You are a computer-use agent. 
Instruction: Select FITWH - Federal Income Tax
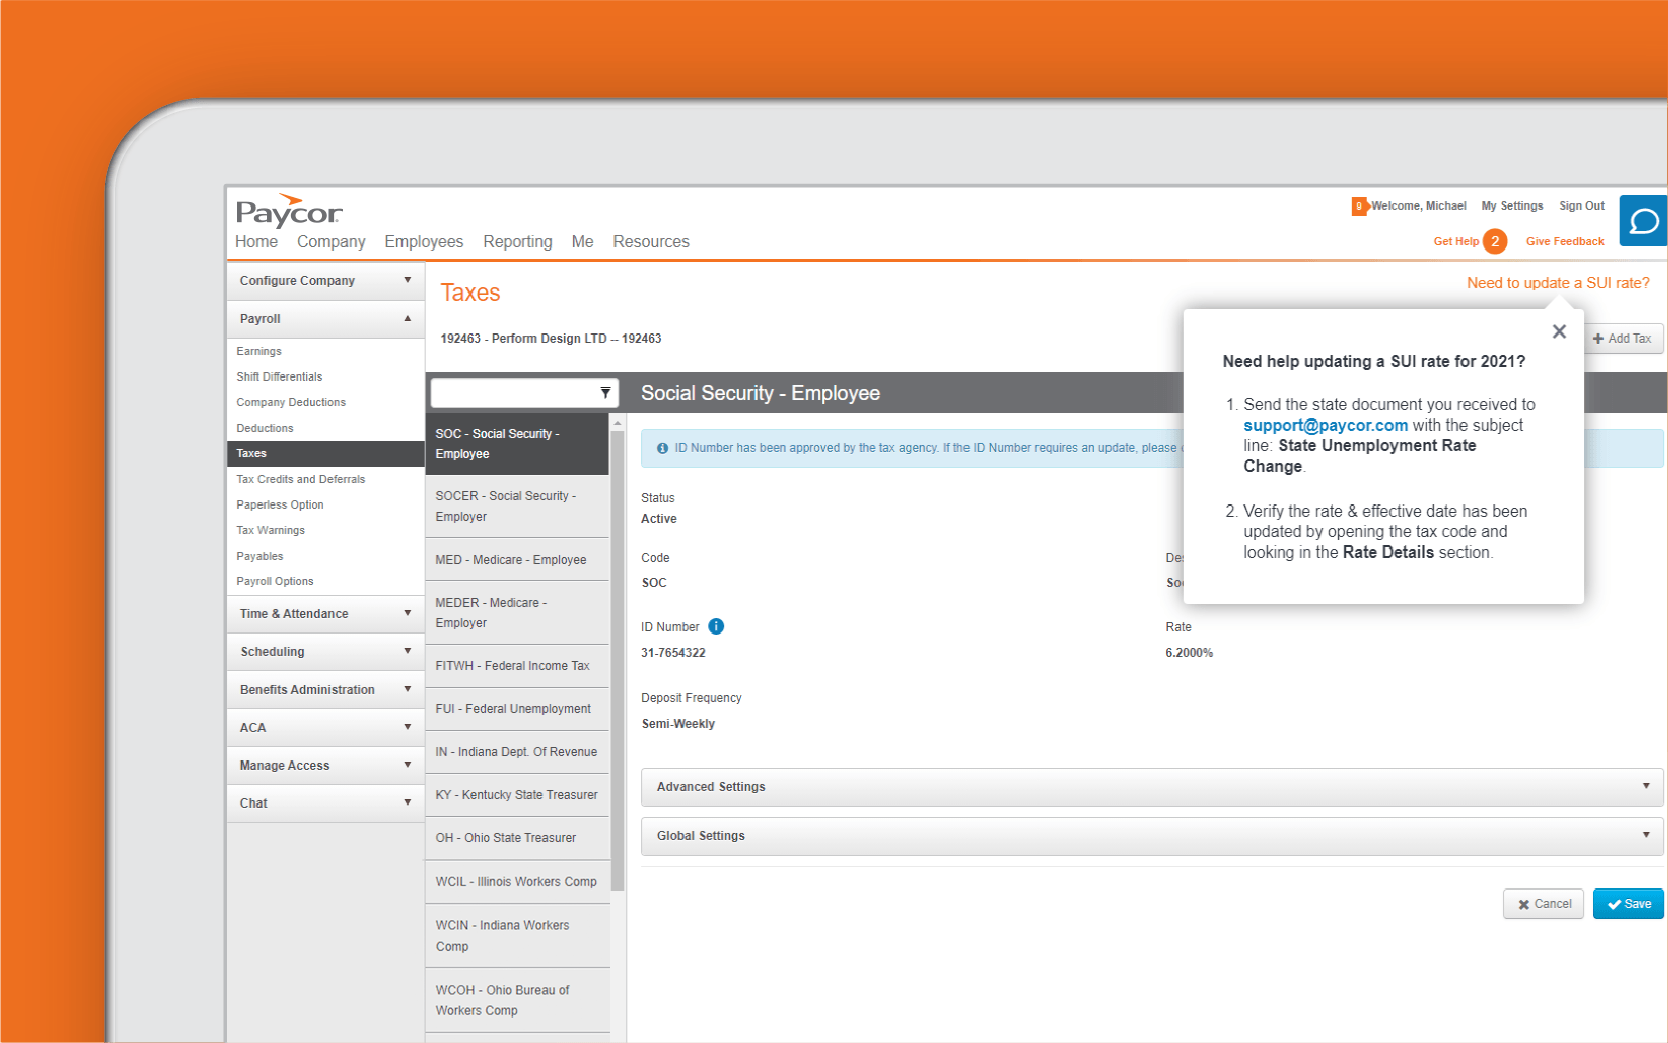(517, 666)
